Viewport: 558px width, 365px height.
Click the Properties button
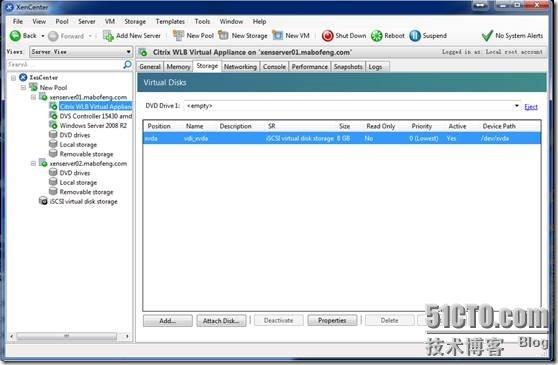[x=332, y=320]
